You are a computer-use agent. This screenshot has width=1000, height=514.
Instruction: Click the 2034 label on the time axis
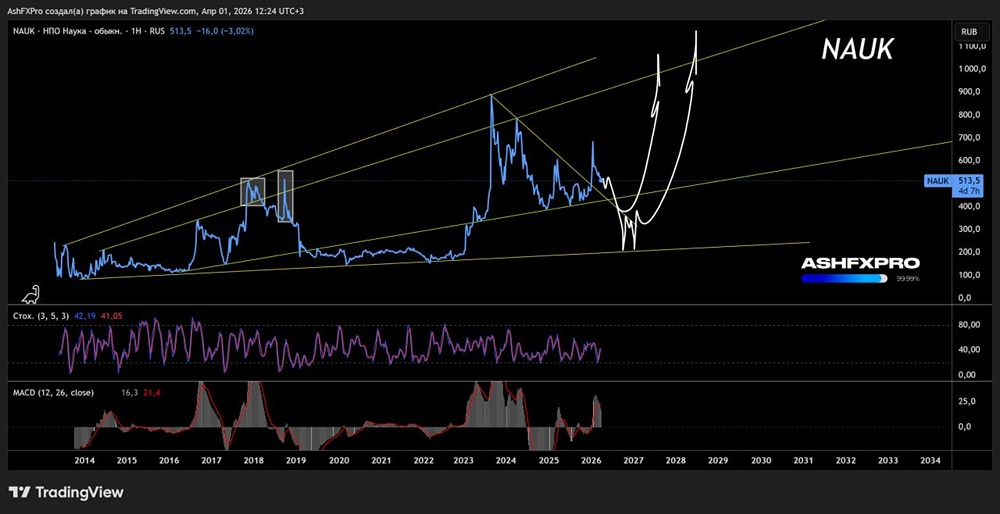click(x=930, y=460)
